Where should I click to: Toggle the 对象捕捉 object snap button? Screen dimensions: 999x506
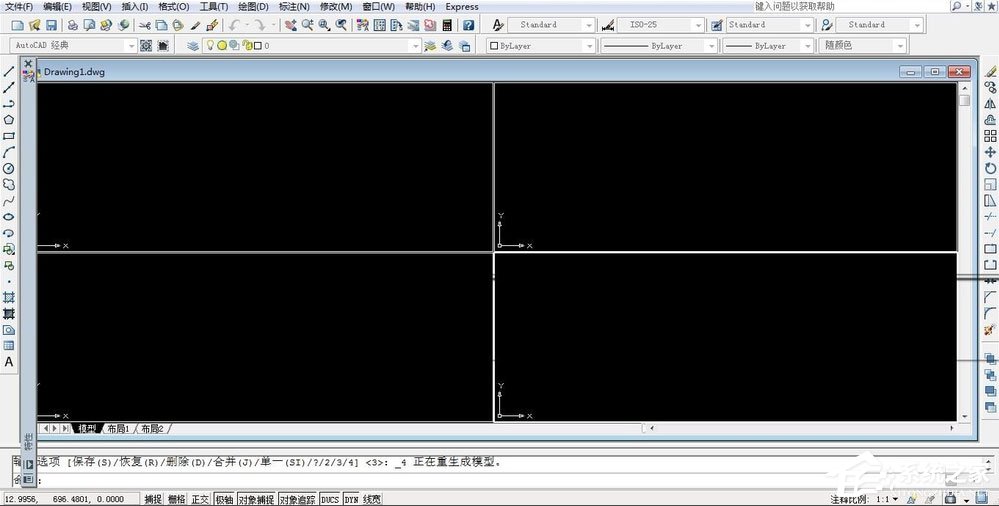pyautogui.click(x=256, y=500)
